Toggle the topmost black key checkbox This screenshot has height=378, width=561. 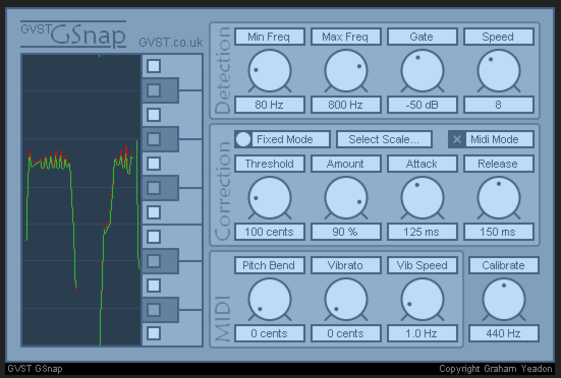click(x=154, y=90)
